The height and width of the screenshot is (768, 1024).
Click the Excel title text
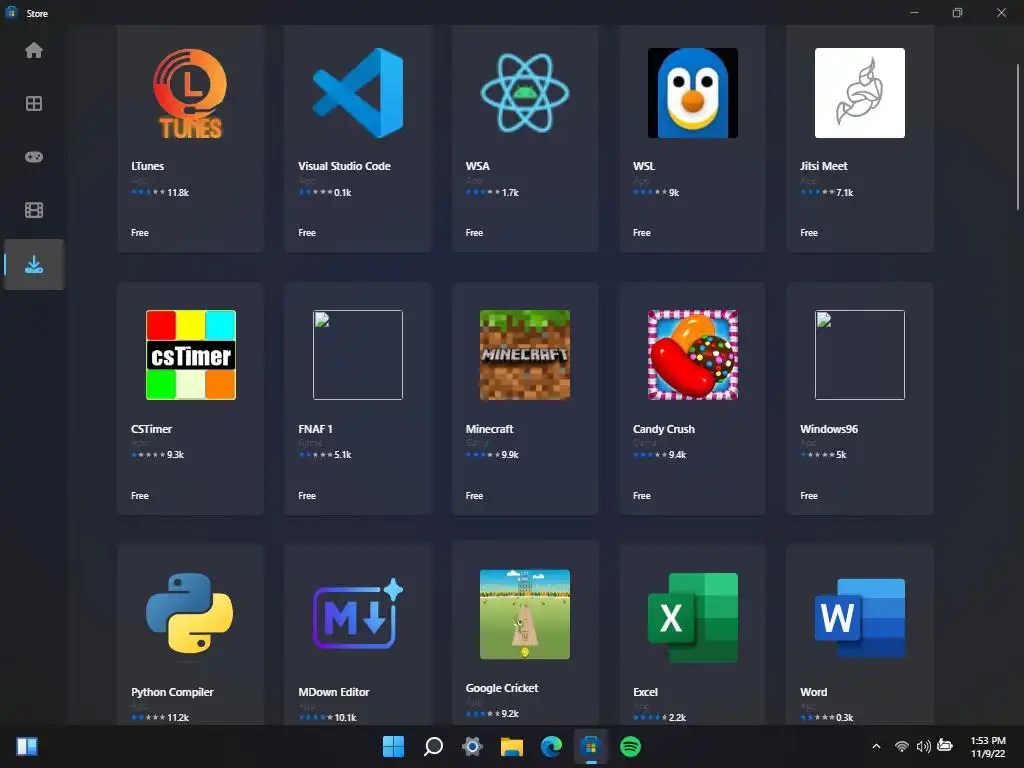point(645,692)
